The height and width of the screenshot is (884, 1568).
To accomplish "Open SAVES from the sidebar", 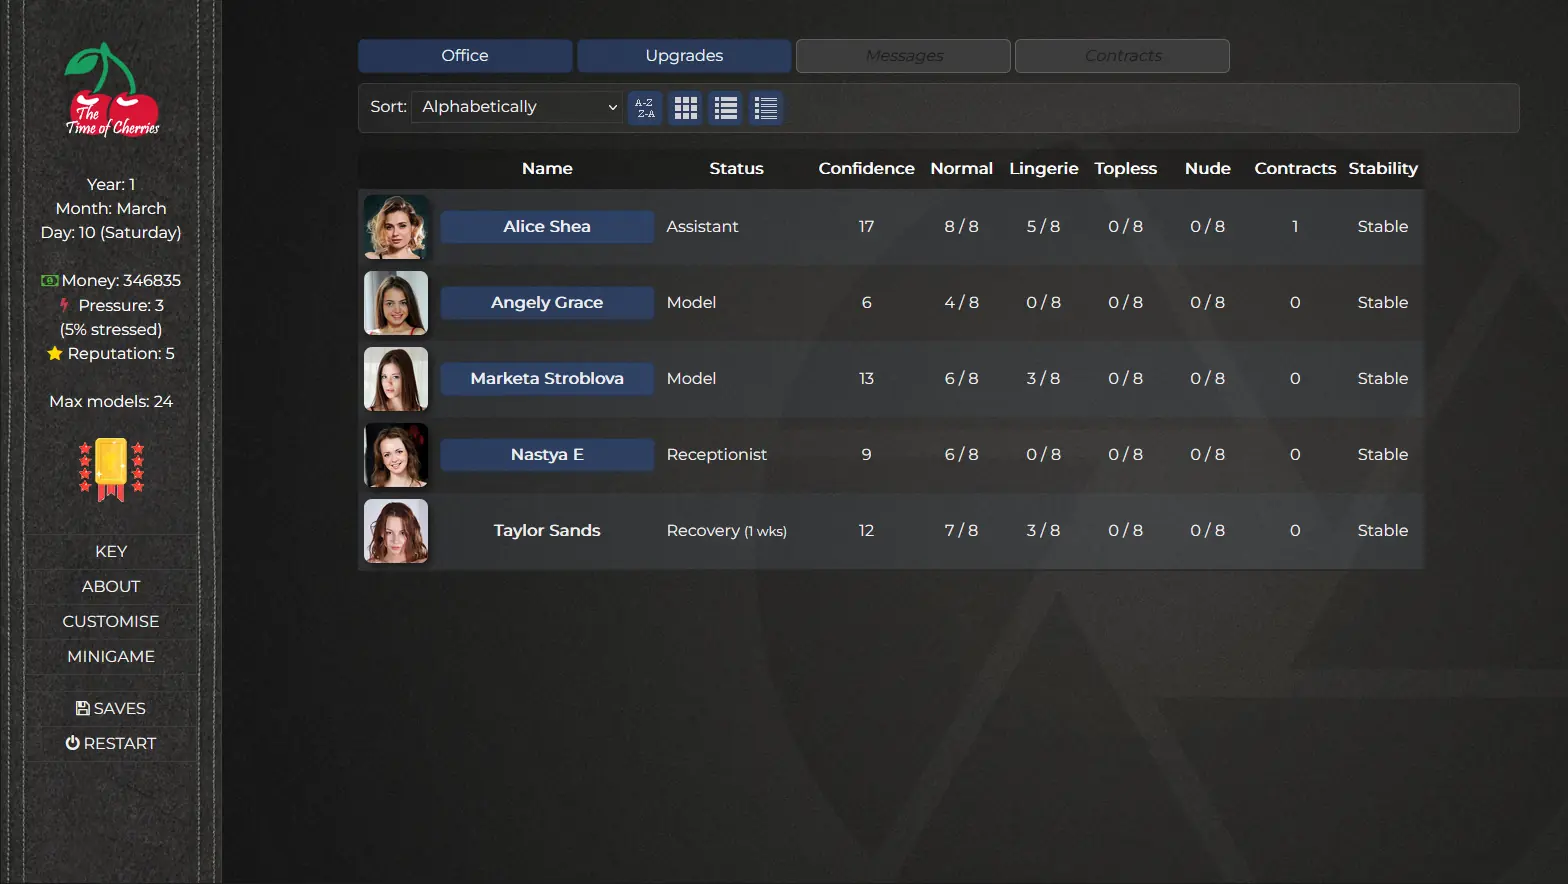I will click(x=111, y=709).
